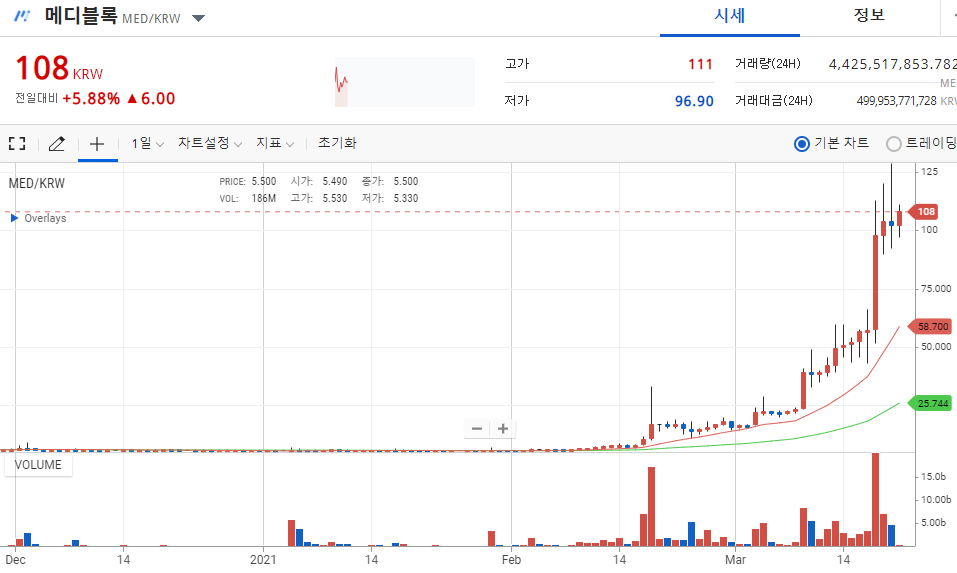Click the 고가 5.530 chart readout
957x573 pixels.
coord(319,198)
